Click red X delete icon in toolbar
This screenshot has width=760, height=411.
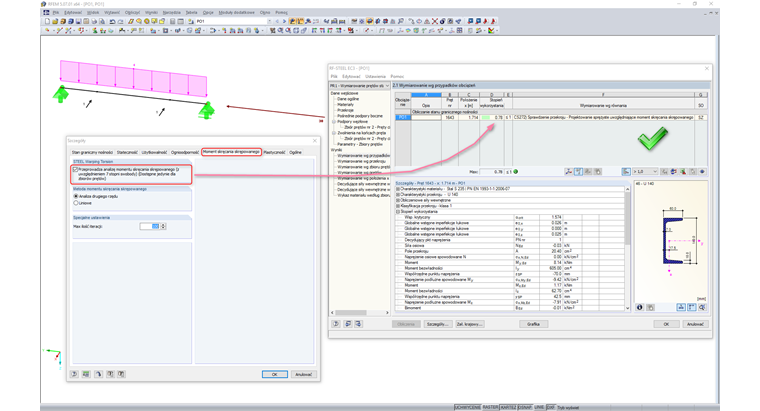click(x=435, y=21)
